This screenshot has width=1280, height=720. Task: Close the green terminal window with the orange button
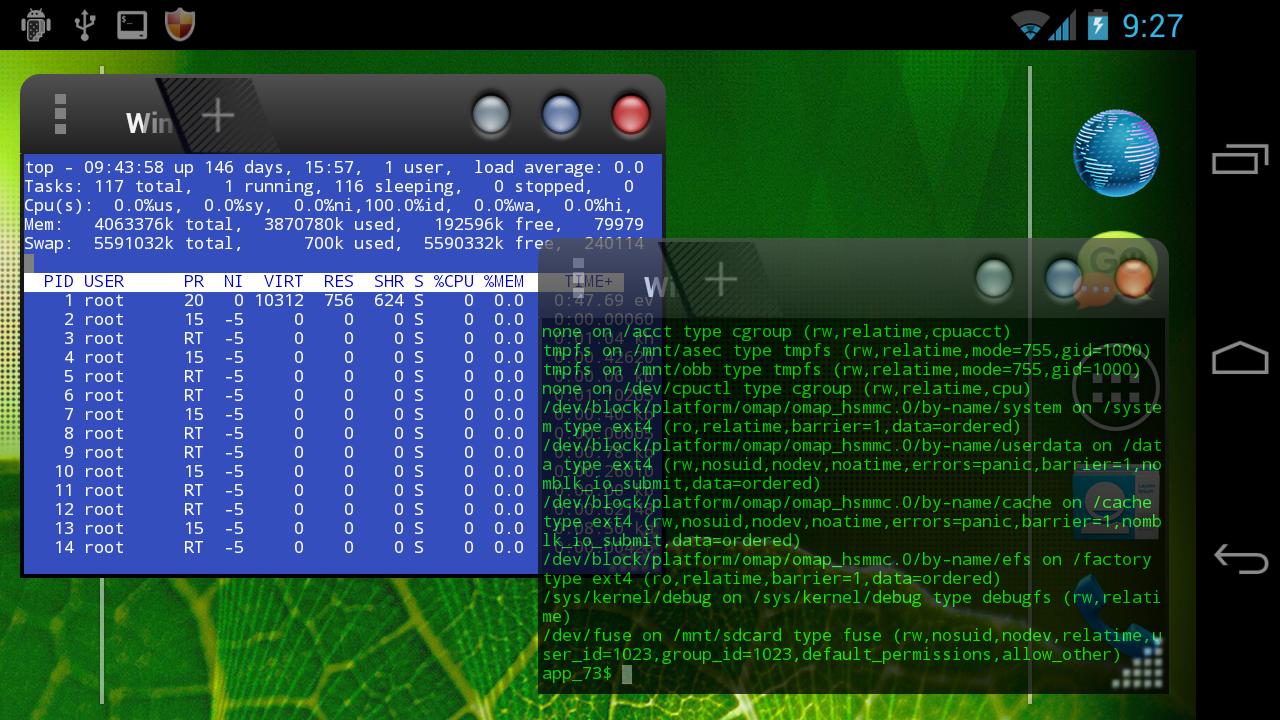pos(1134,279)
